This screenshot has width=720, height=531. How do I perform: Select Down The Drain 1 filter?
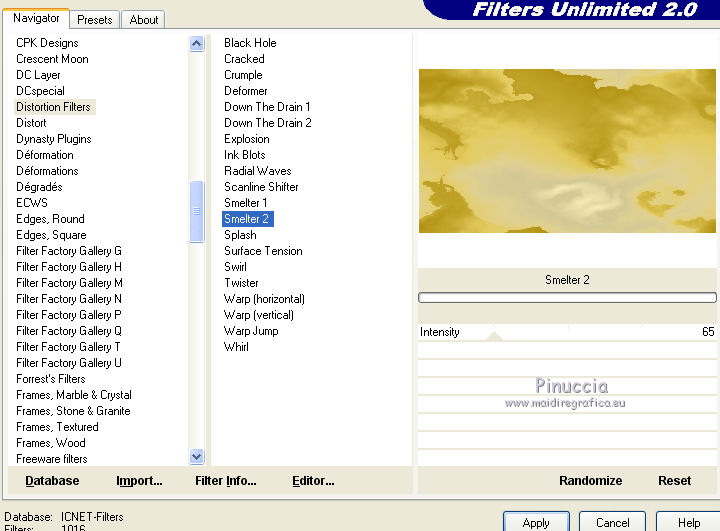[267, 107]
